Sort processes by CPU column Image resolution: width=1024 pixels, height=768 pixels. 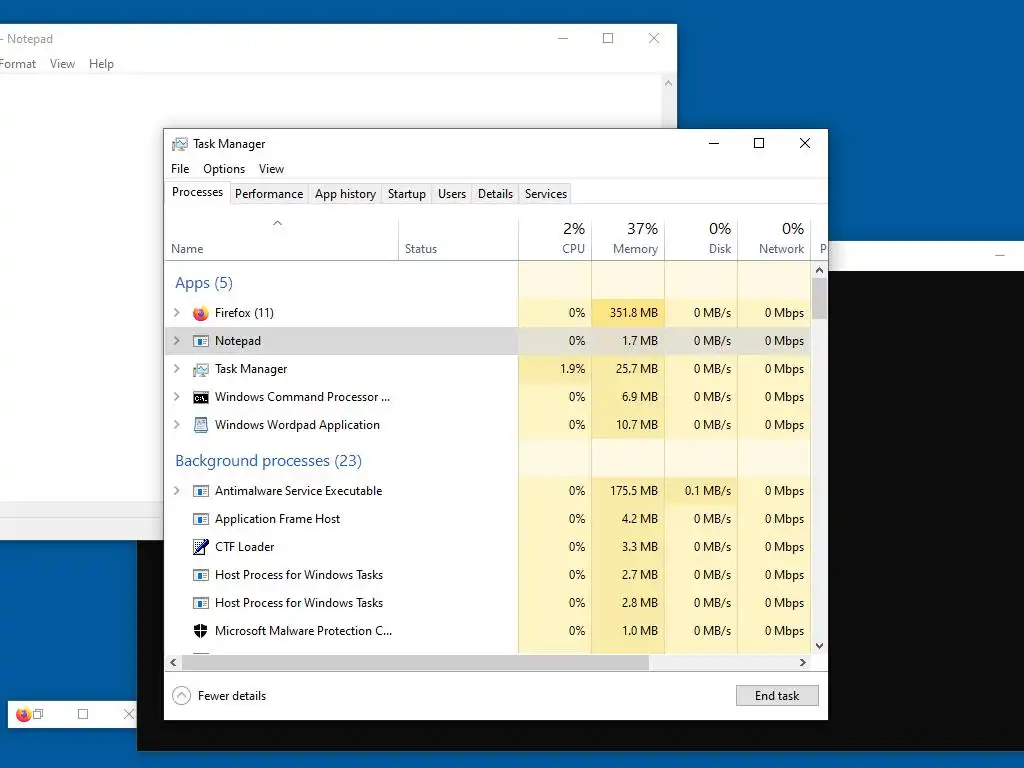click(x=555, y=240)
